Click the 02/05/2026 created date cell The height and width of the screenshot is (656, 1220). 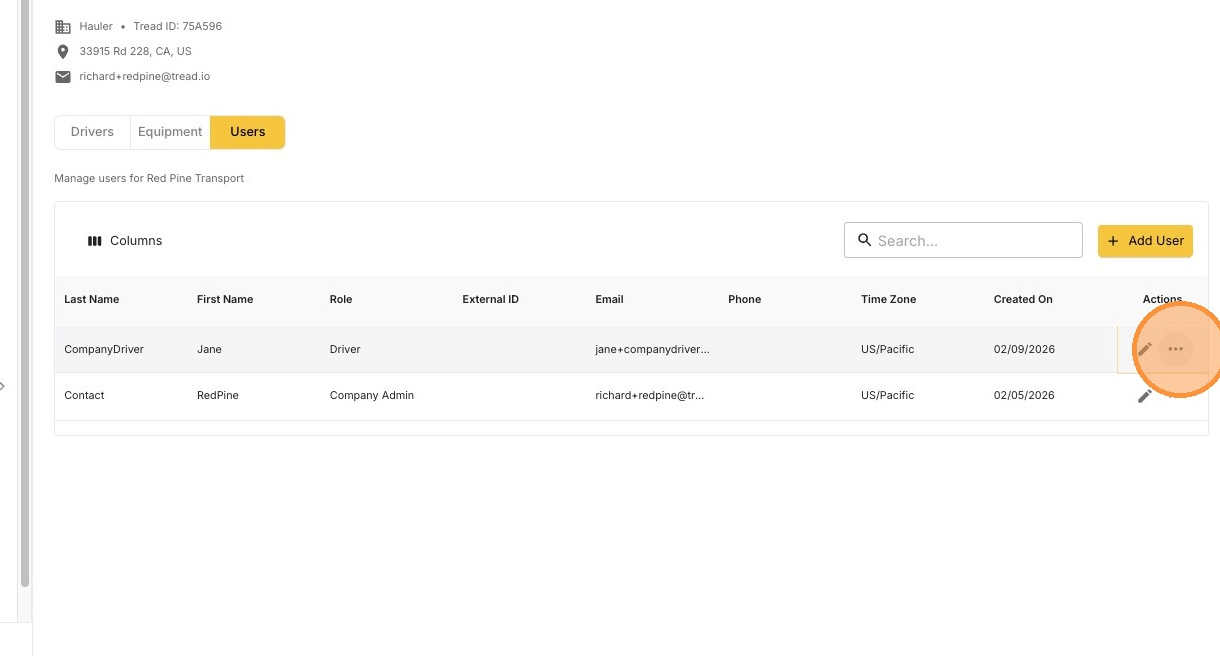point(1024,395)
